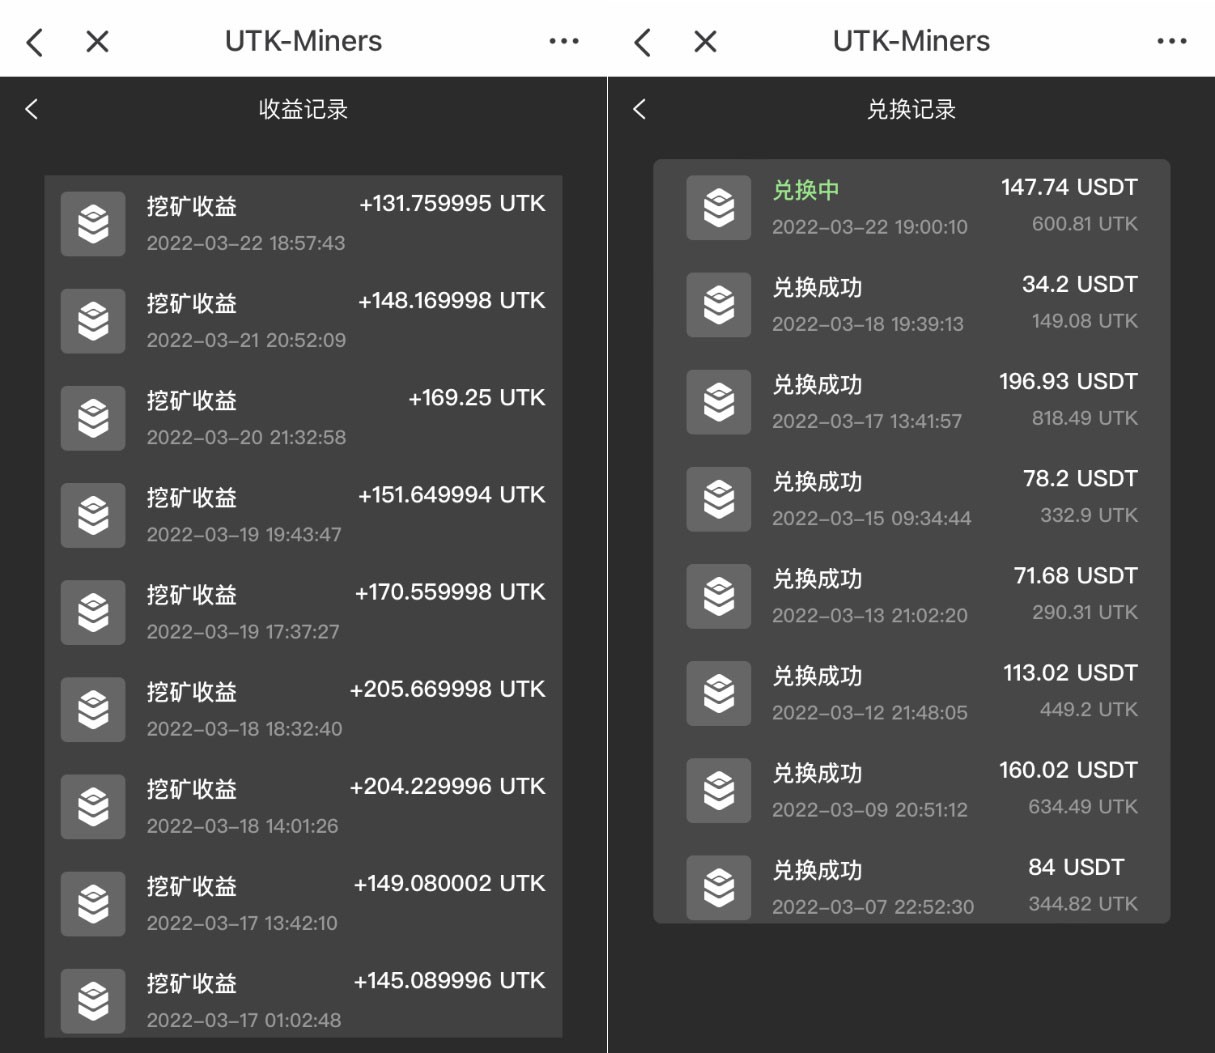This screenshot has width=1215, height=1053.
Task: Tap stack icon of 34.2 USDT exchange
Action: coord(718,305)
